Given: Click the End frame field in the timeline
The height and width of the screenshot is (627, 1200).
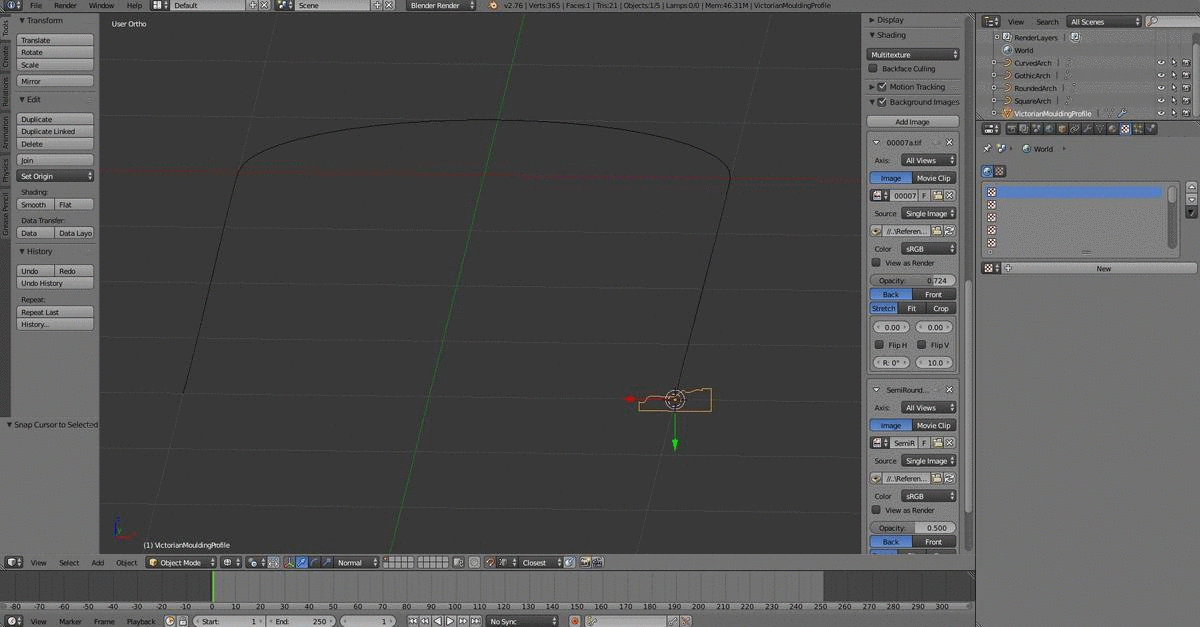Looking at the screenshot, I should coord(298,621).
